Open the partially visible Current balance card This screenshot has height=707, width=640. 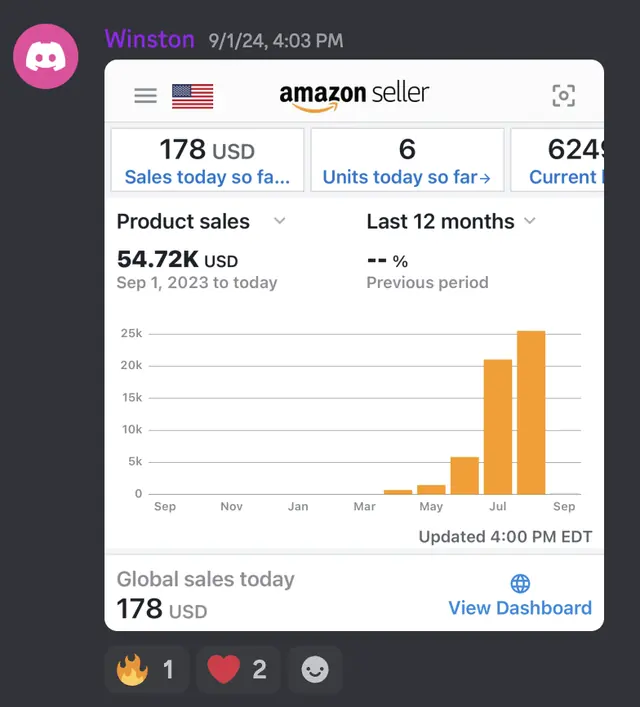557,160
